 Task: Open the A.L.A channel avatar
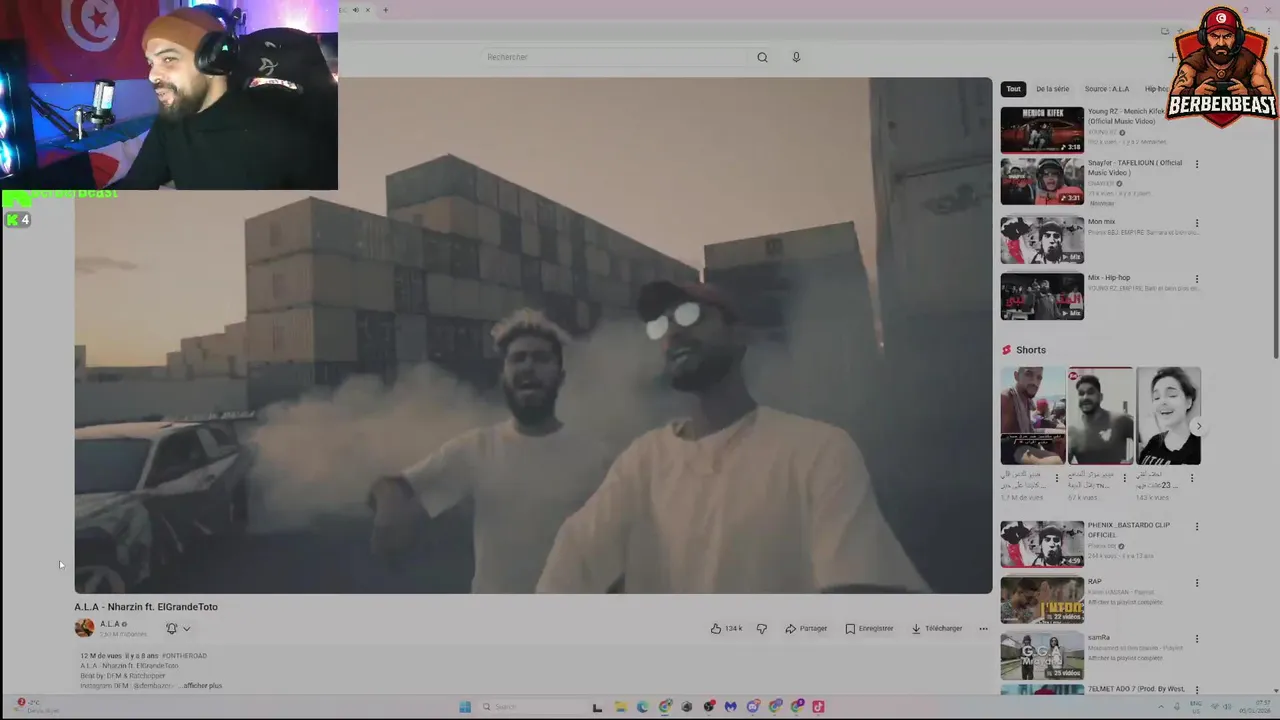pos(84,628)
